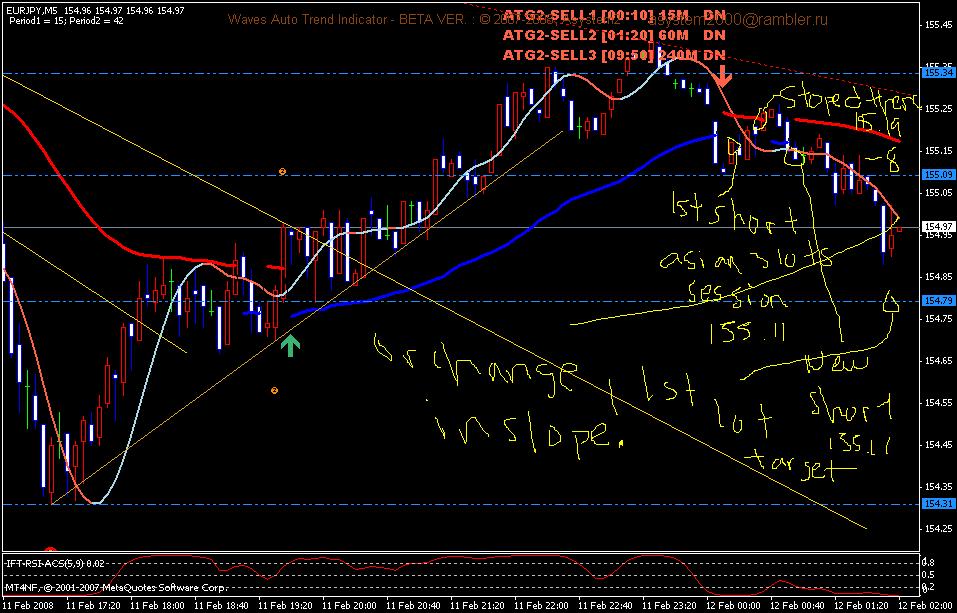Select the 154.79 price level label
Screen dimensions: 957x613
pyautogui.click(x=936, y=300)
